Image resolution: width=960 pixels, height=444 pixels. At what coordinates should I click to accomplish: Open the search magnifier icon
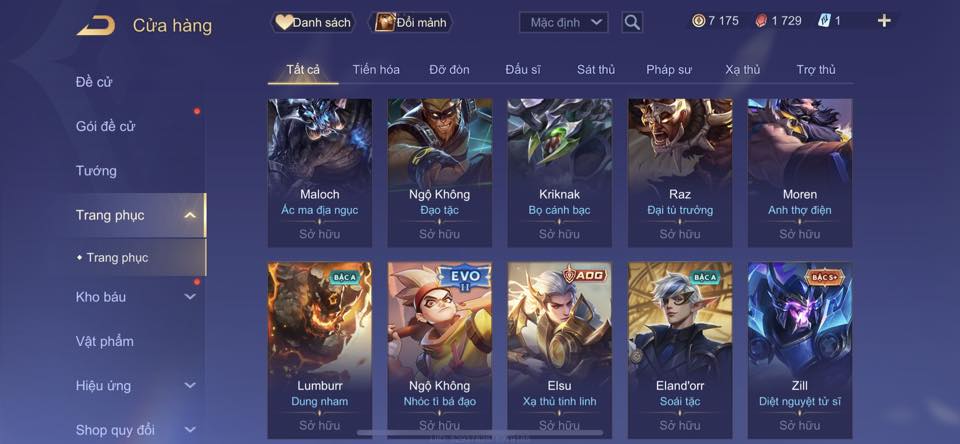(632, 23)
